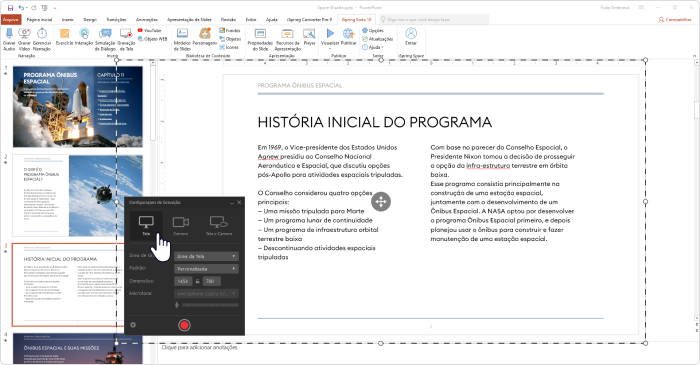
Task: Click the slide title História Inicial do Programa
Action: 375,122
